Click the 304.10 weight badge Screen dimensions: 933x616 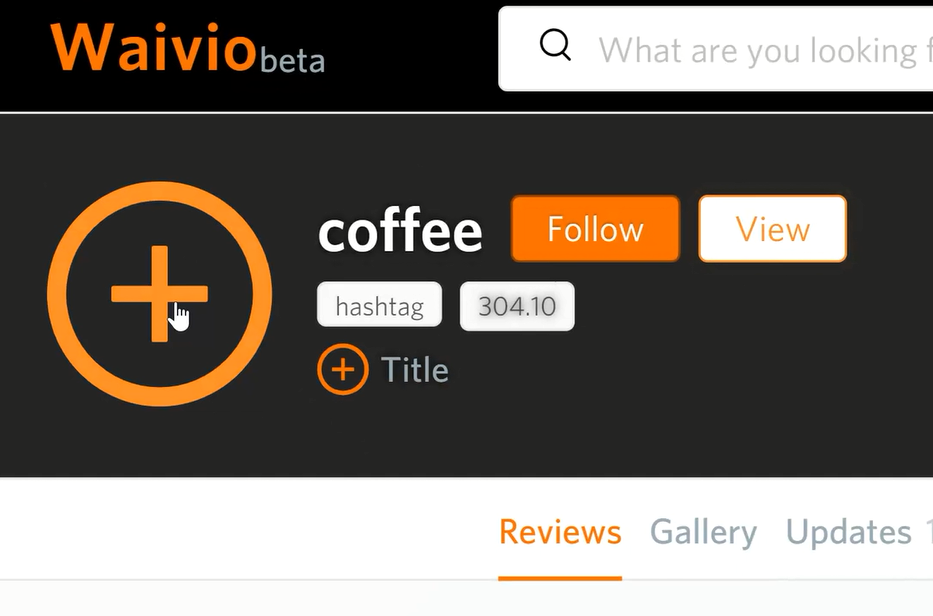[516, 306]
